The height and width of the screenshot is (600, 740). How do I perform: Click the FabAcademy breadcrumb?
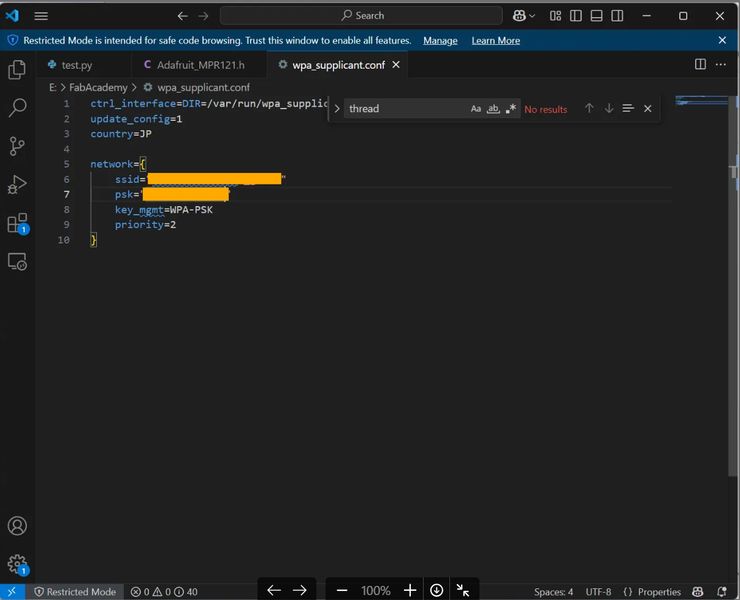pos(98,88)
